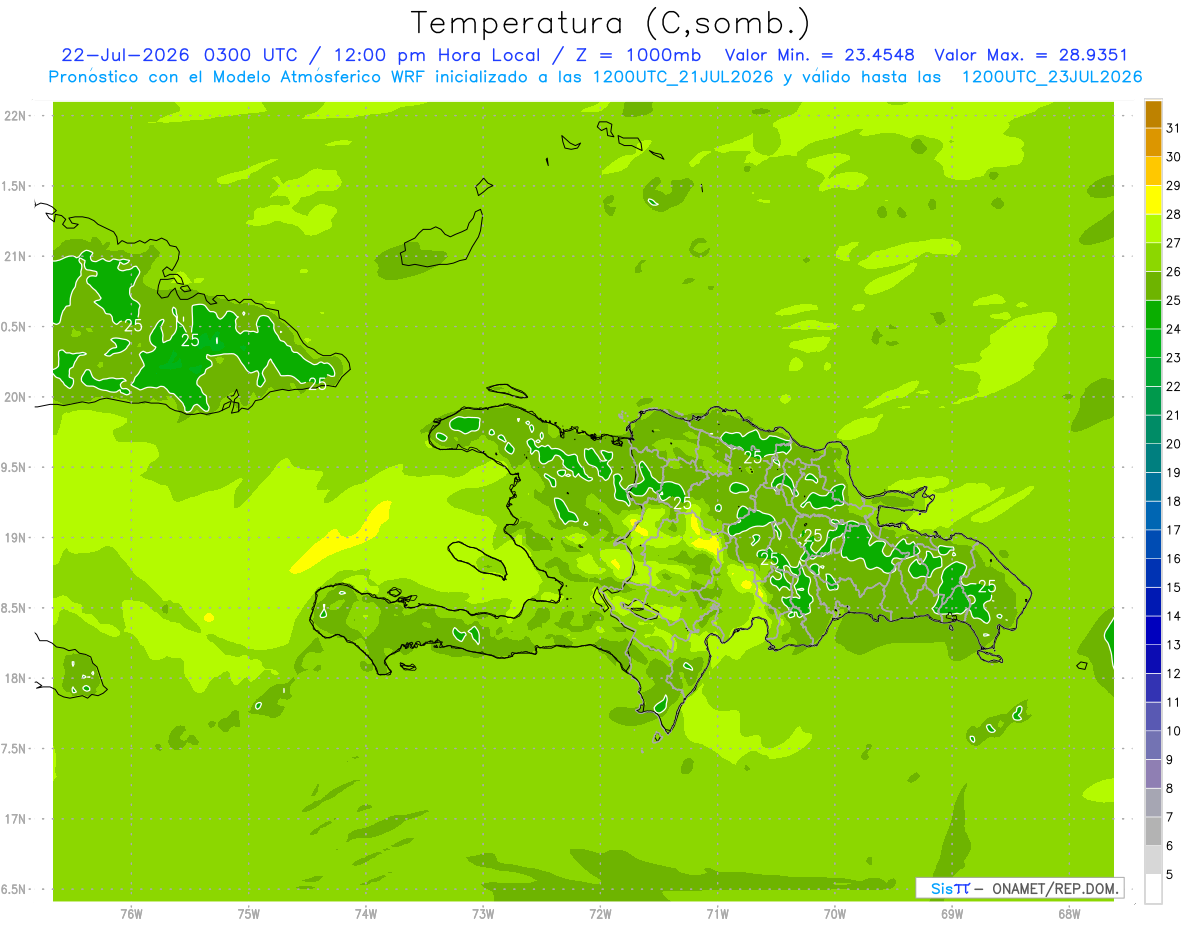
Task: Click the '73W' longitude axis label
Action: (x=483, y=913)
